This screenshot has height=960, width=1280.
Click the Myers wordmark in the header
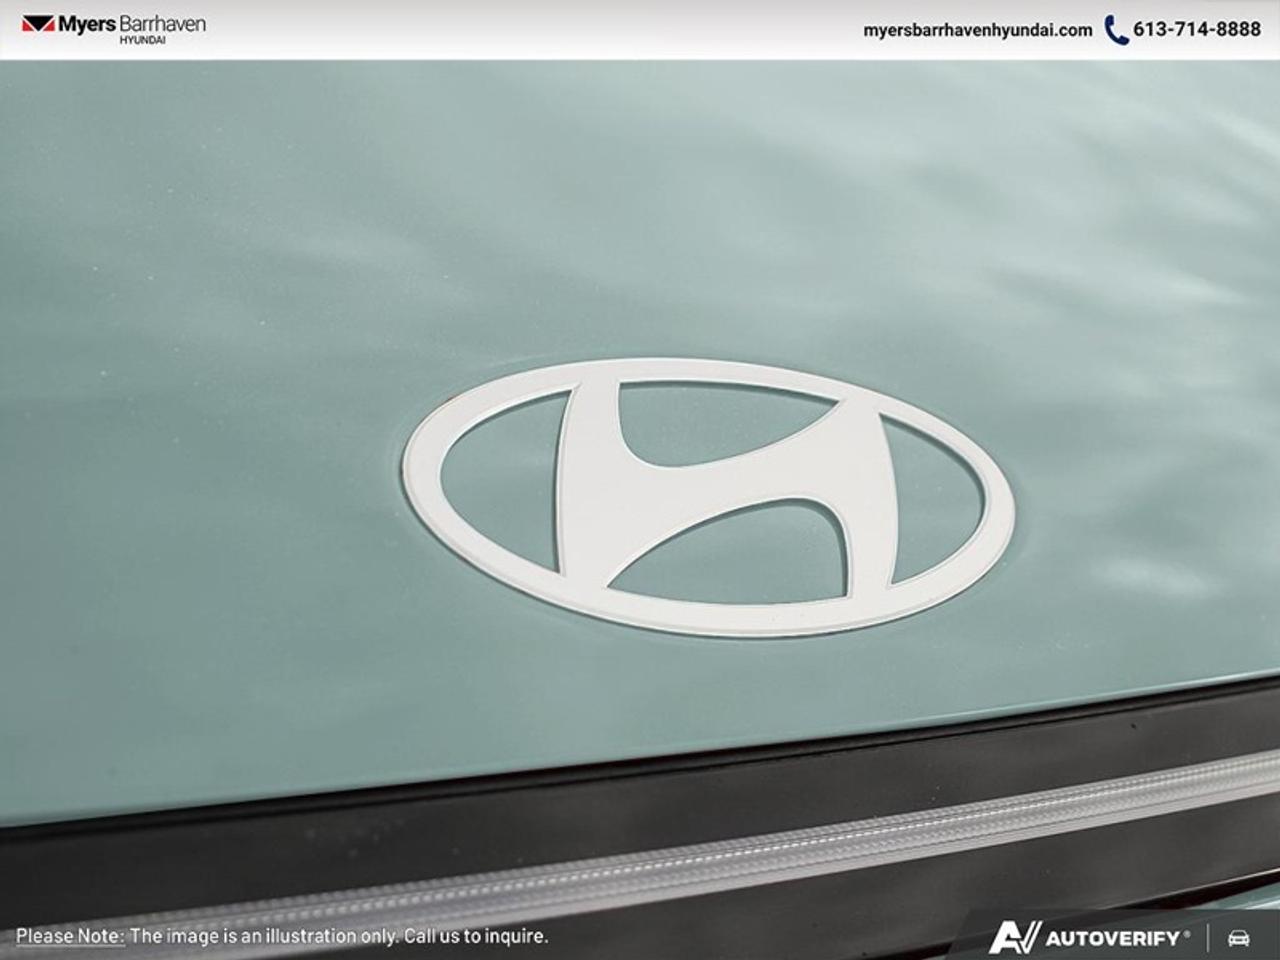click(87, 23)
